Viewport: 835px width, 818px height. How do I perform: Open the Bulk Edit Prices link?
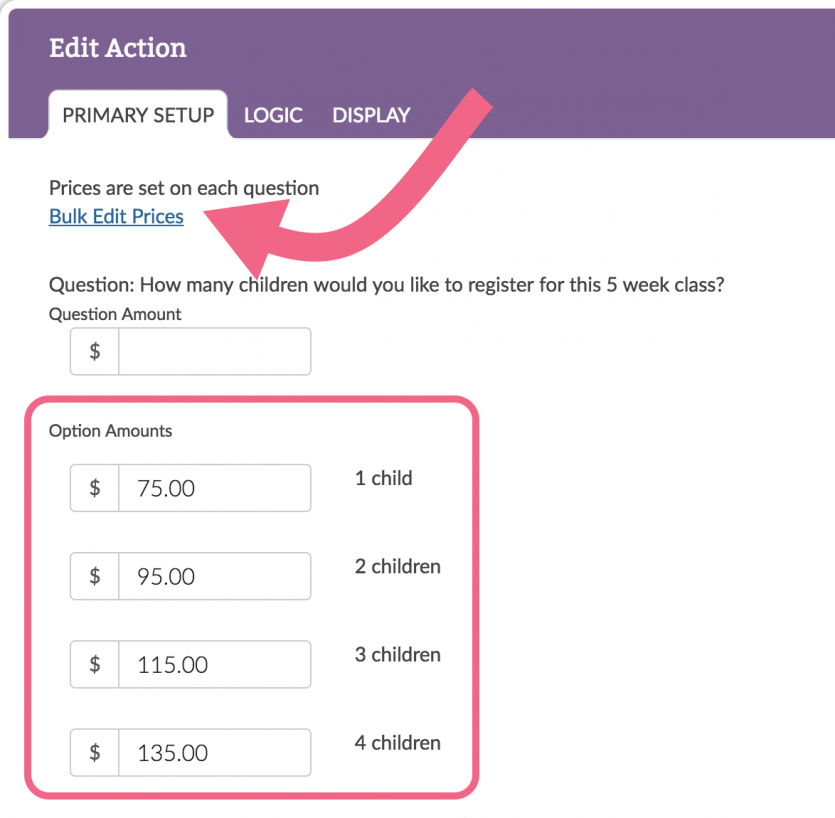point(116,216)
